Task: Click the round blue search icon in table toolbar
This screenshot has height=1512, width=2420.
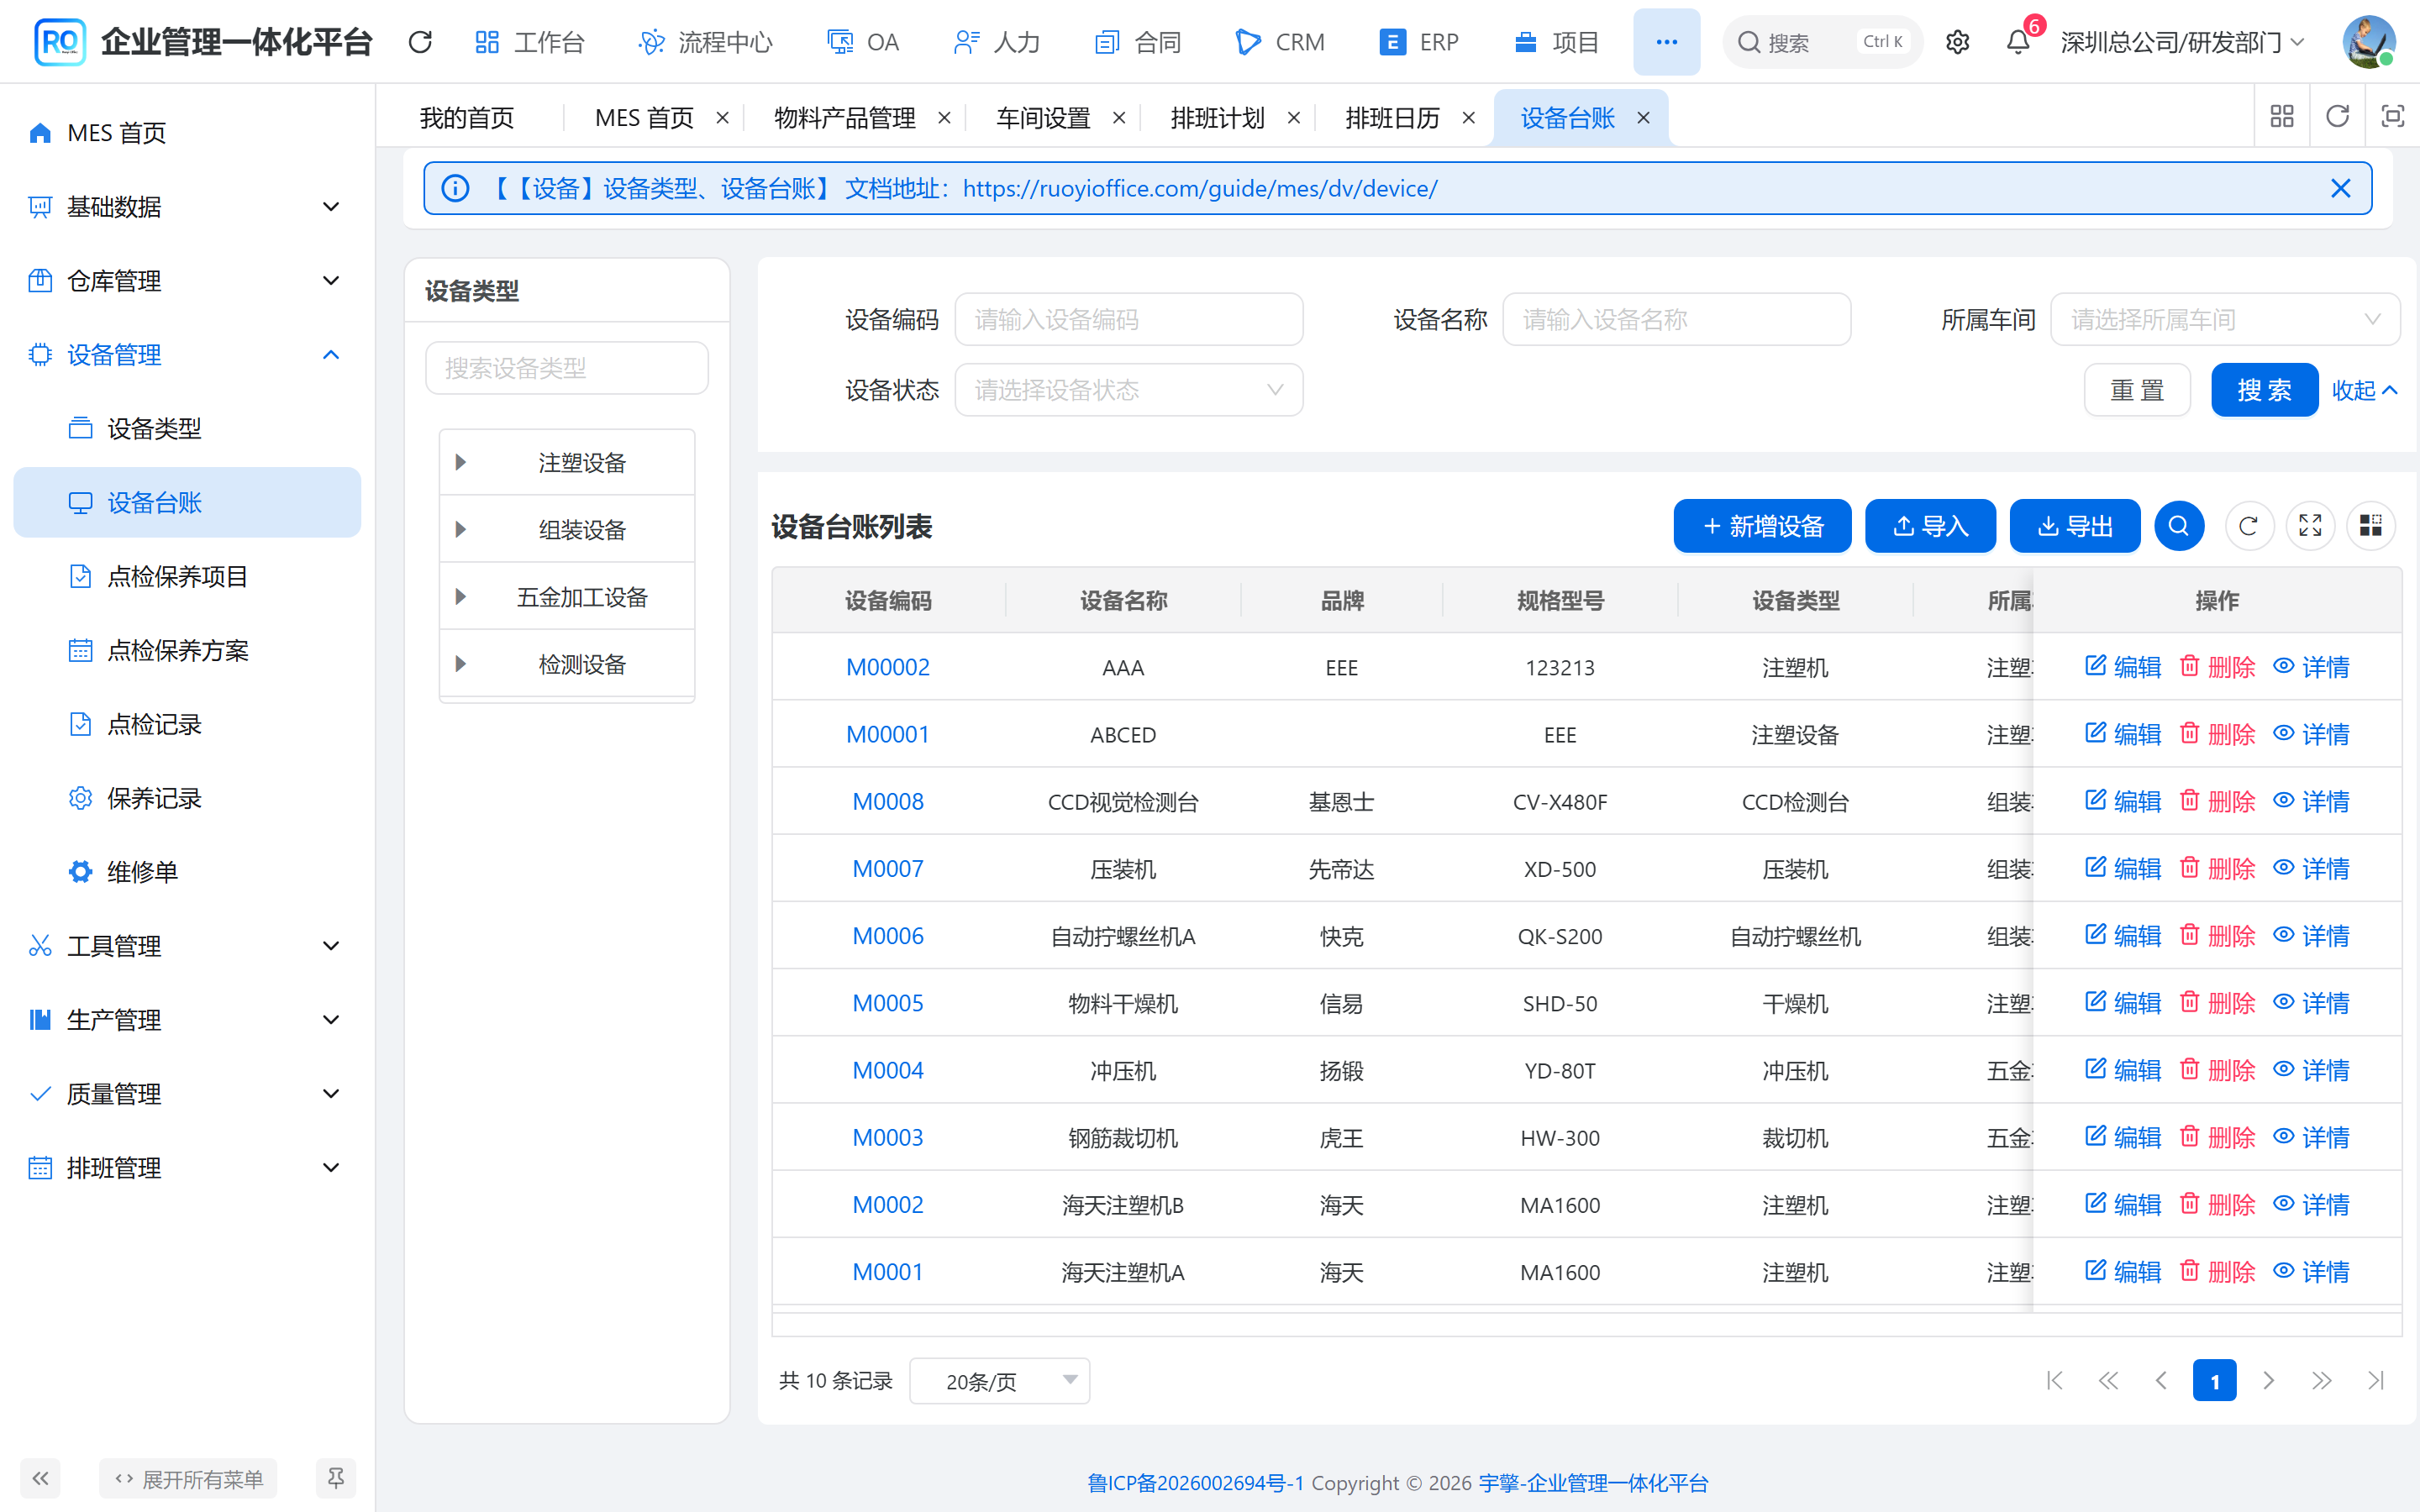Action: [x=2179, y=526]
